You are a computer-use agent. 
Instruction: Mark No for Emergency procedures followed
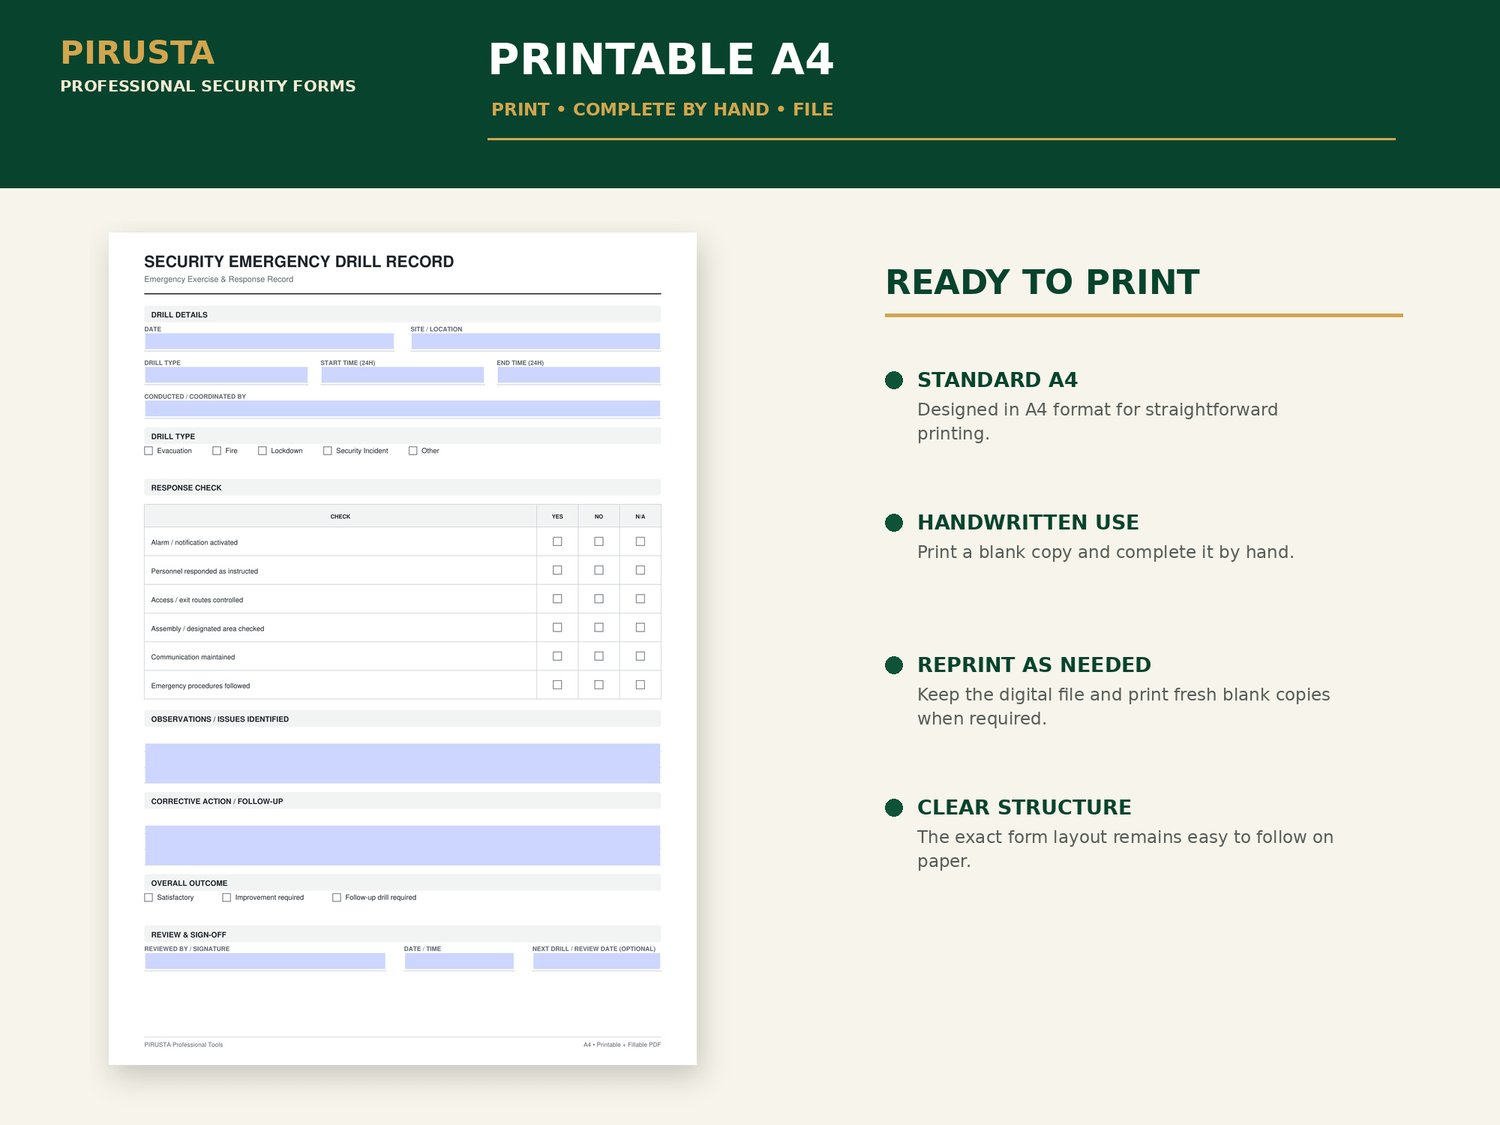pyautogui.click(x=599, y=685)
